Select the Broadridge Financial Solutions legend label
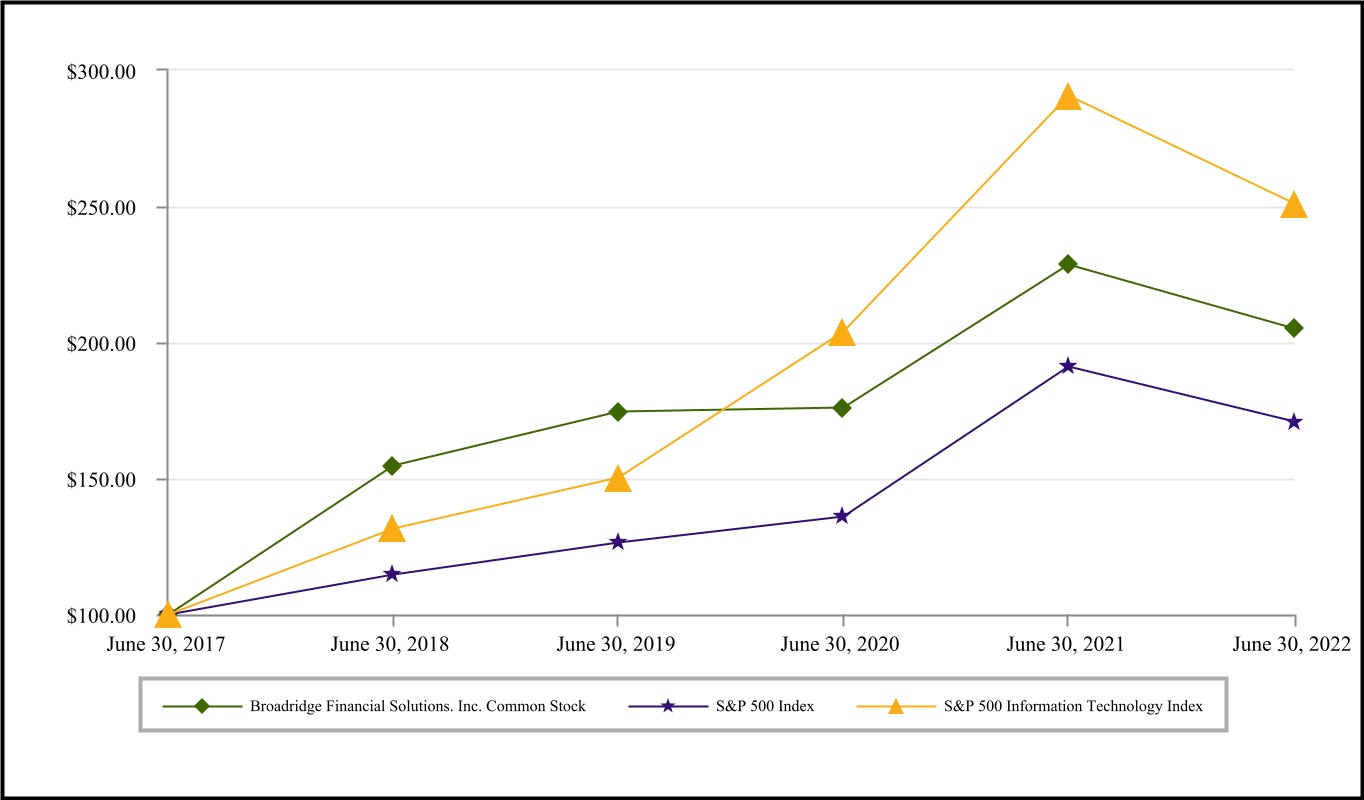Image resolution: width=1364 pixels, height=800 pixels. coord(417,706)
